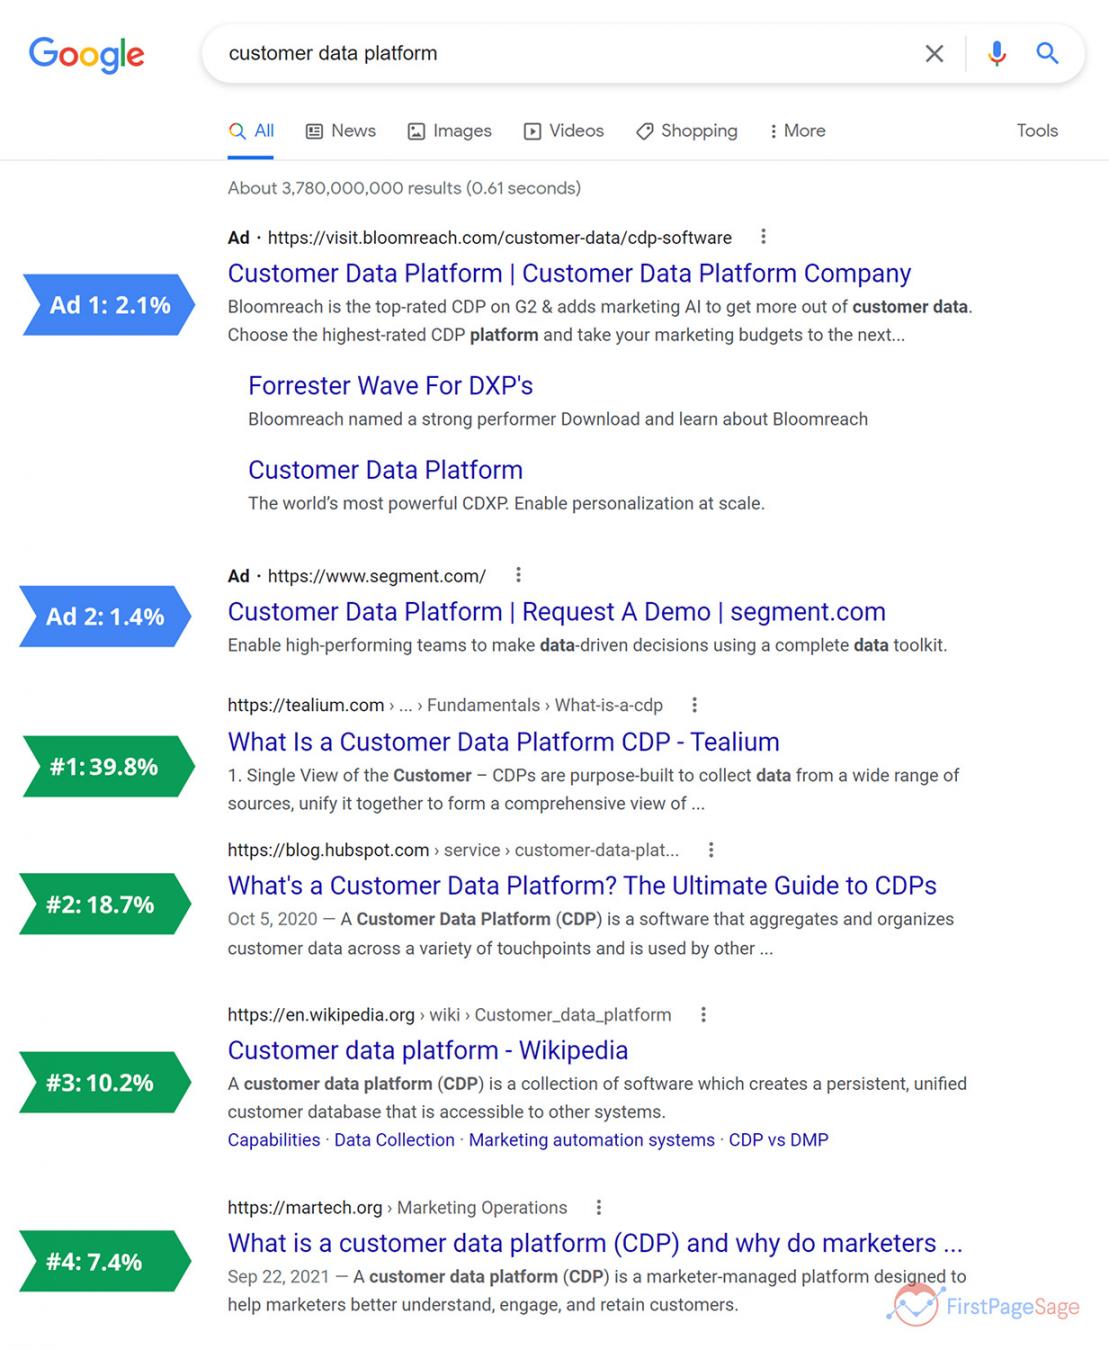The height and width of the screenshot is (1350, 1109).
Task: Follow the Data Collection sitelink under Wikipedia
Action: 394,1140
